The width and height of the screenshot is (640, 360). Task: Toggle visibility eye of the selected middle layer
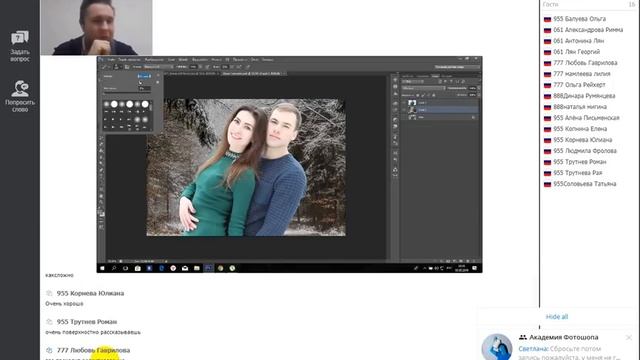pos(404,110)
